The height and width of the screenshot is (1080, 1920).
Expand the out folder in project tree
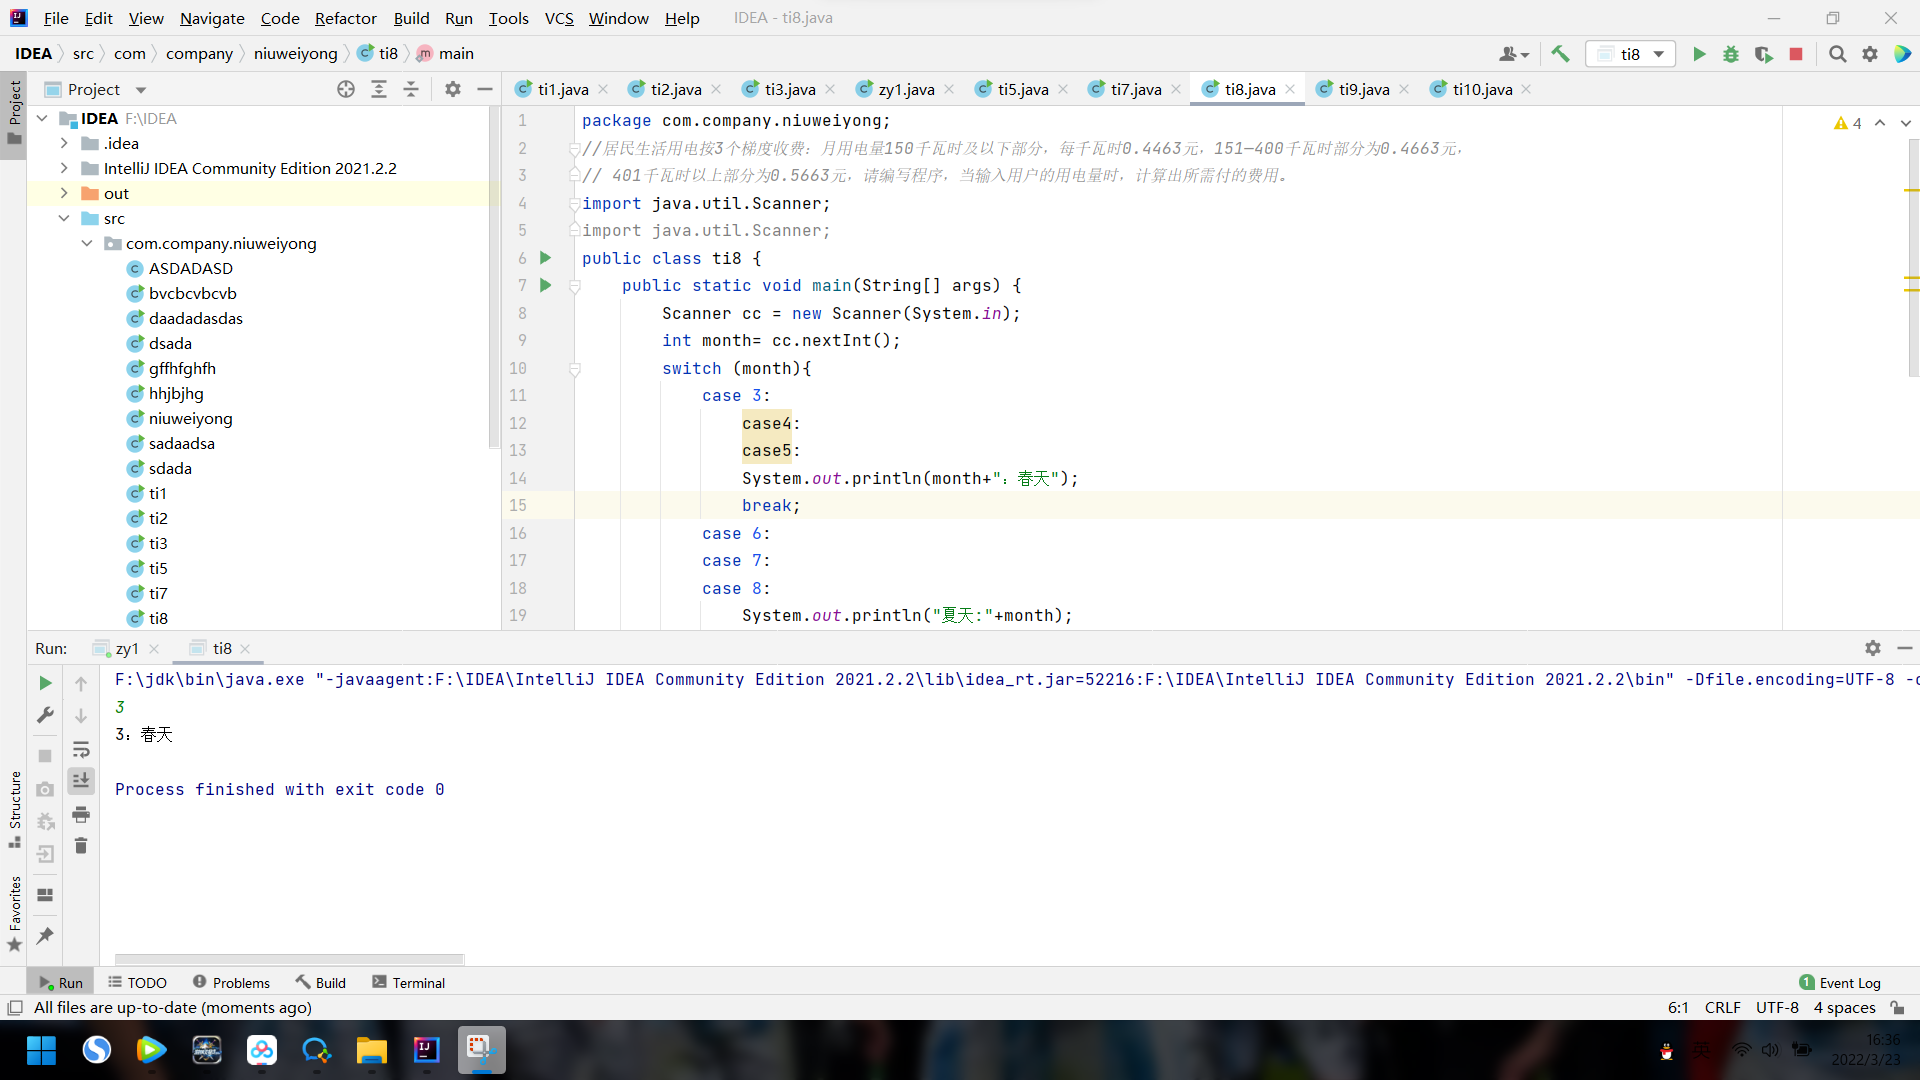(x=64, y=193)
